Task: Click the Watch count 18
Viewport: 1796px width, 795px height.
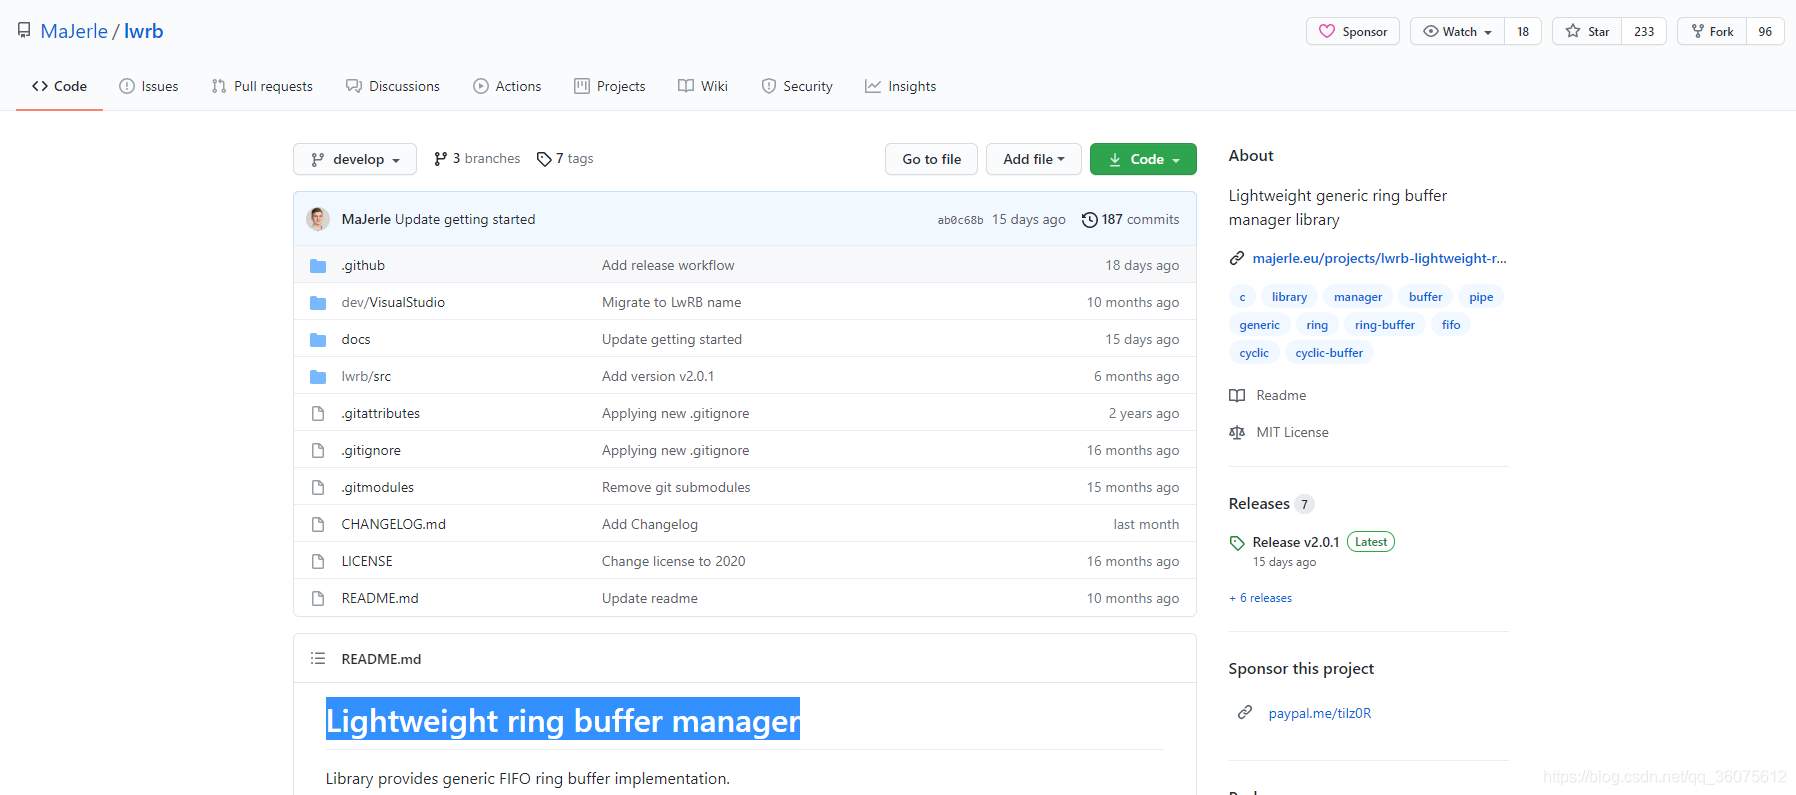Action: click(1523, 31)
